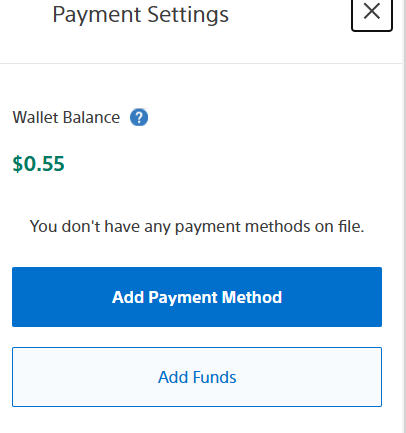This screenshot has width=406, height=433.
Task: Click the Payment Settings heading
Action: [140, 15]
